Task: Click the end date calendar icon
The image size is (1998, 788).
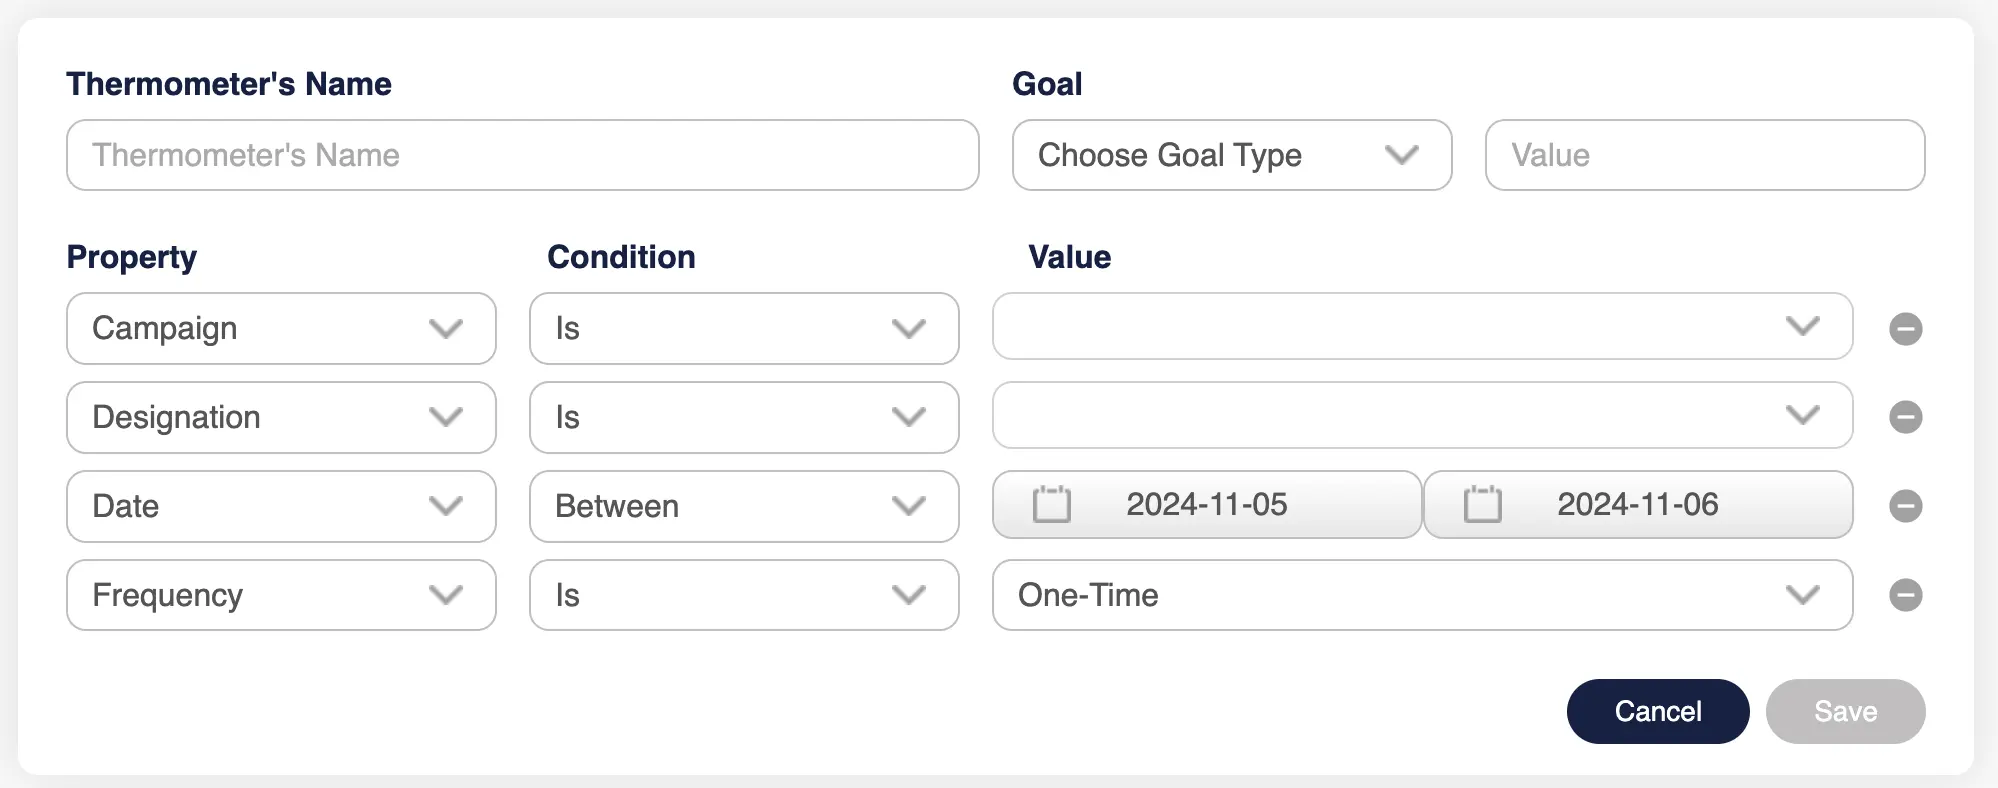Action: 1482,504
